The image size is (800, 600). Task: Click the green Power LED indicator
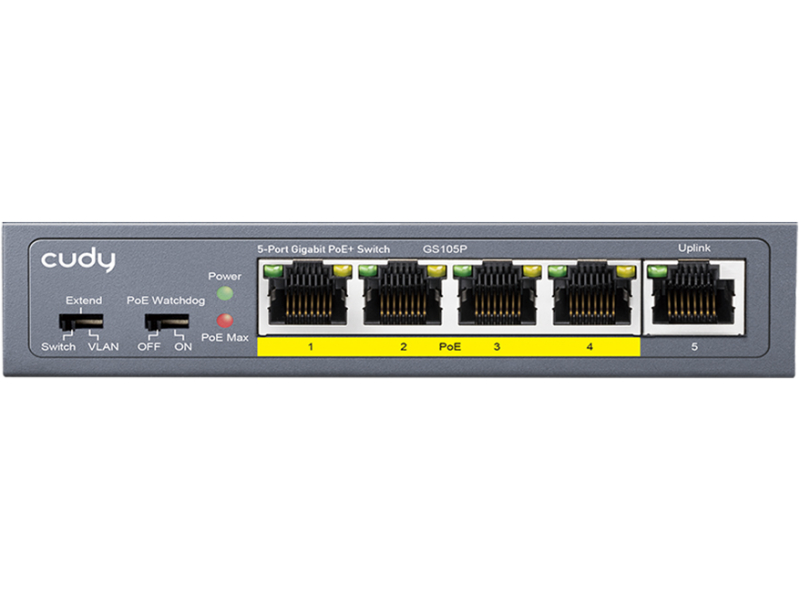pyautogui.click(x=225, y=293)
